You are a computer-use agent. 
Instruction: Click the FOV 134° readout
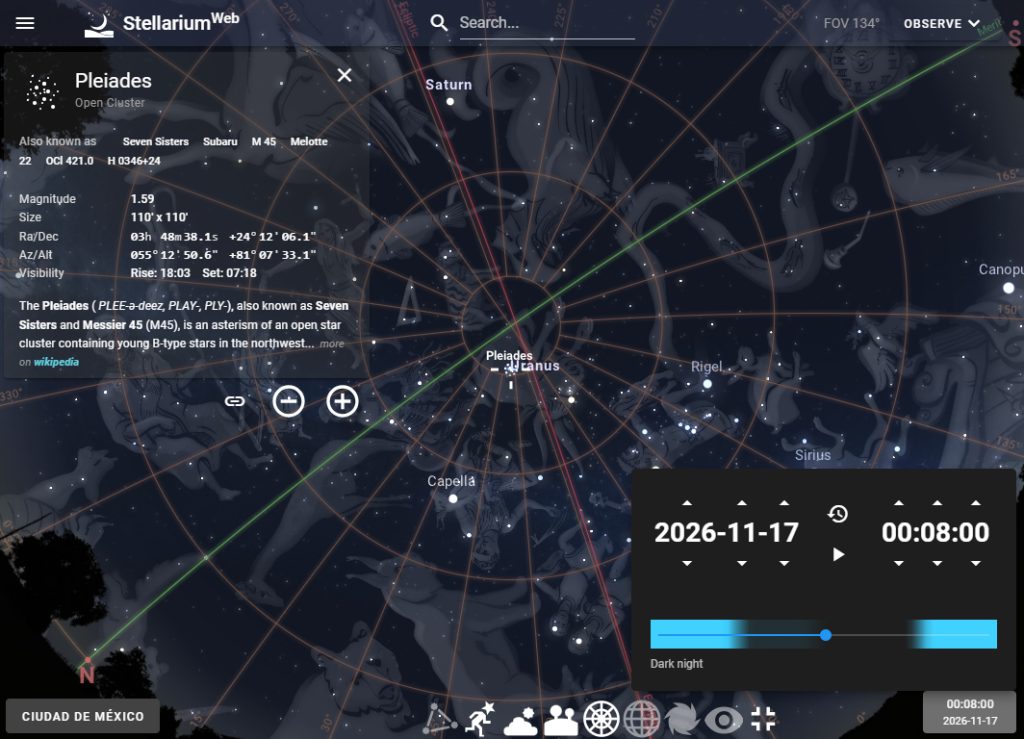852,24
